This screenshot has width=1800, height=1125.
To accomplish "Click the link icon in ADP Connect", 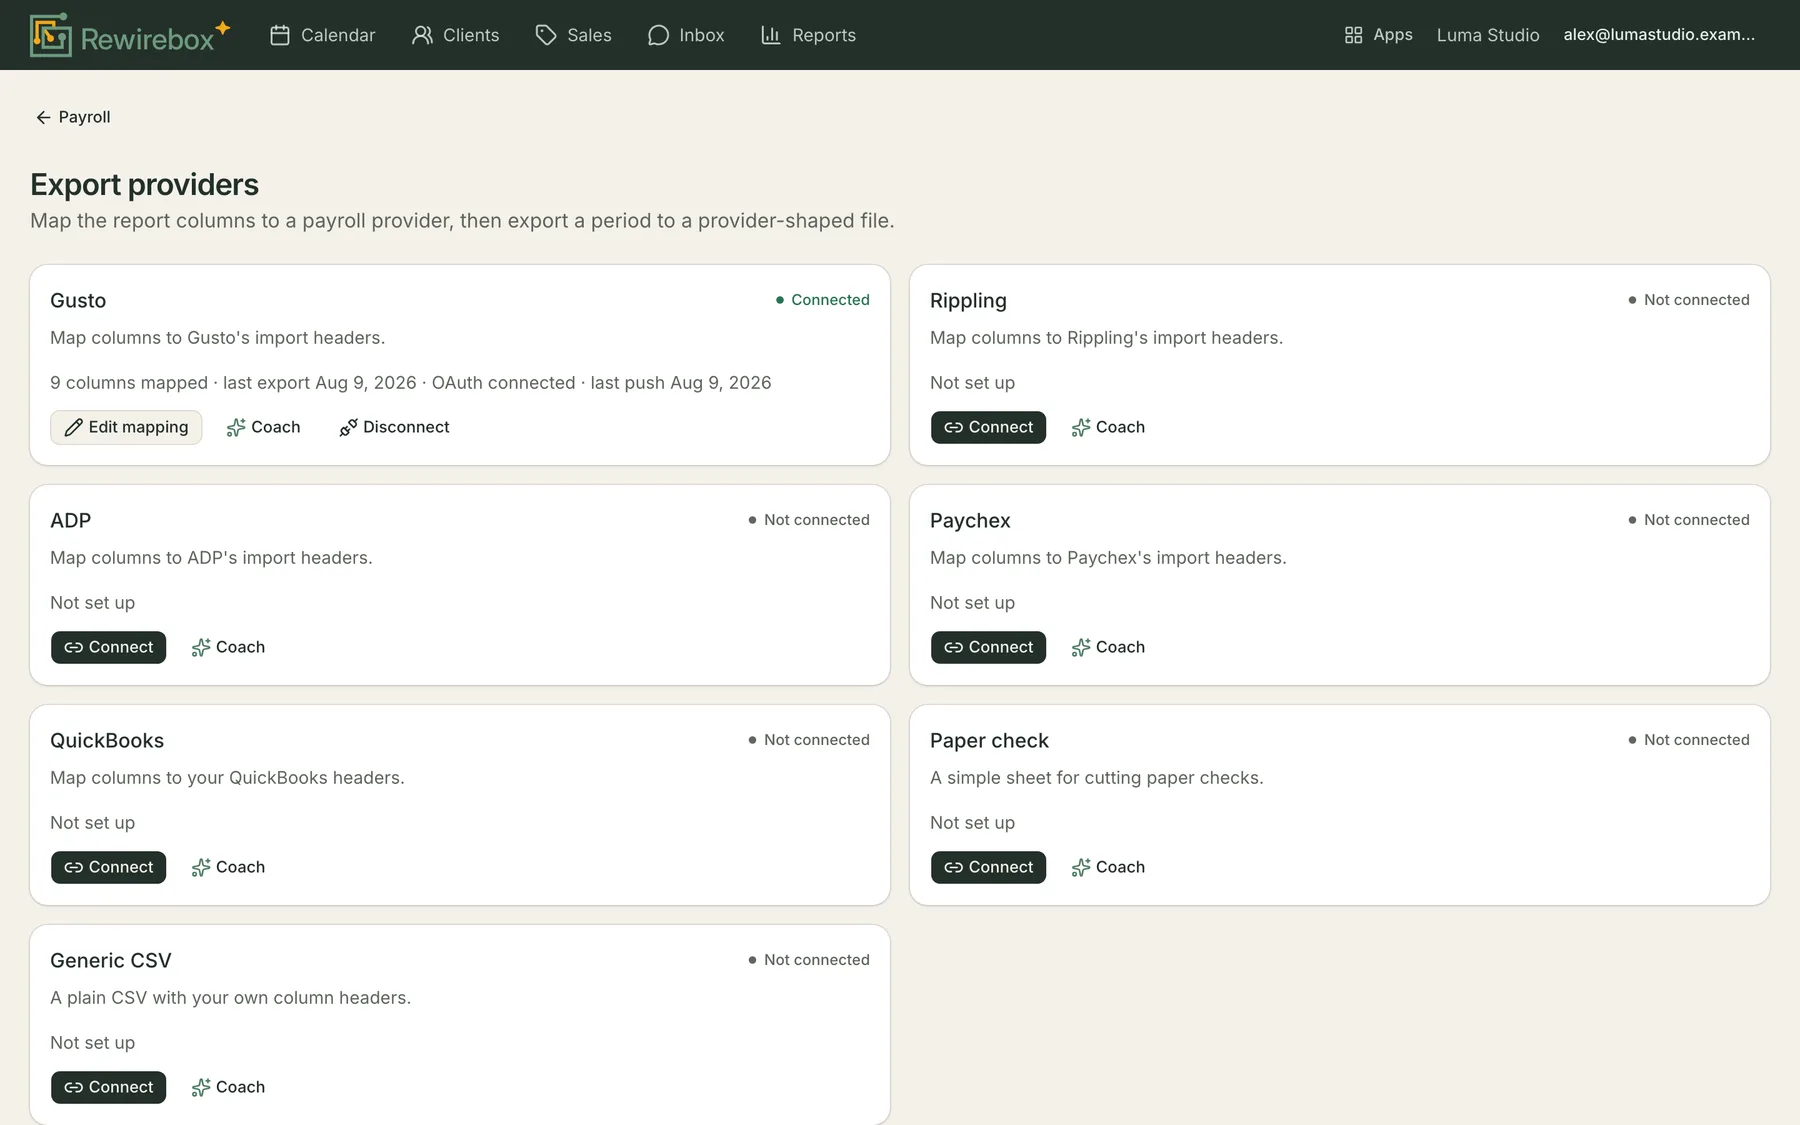I will [x=74, y=647].
